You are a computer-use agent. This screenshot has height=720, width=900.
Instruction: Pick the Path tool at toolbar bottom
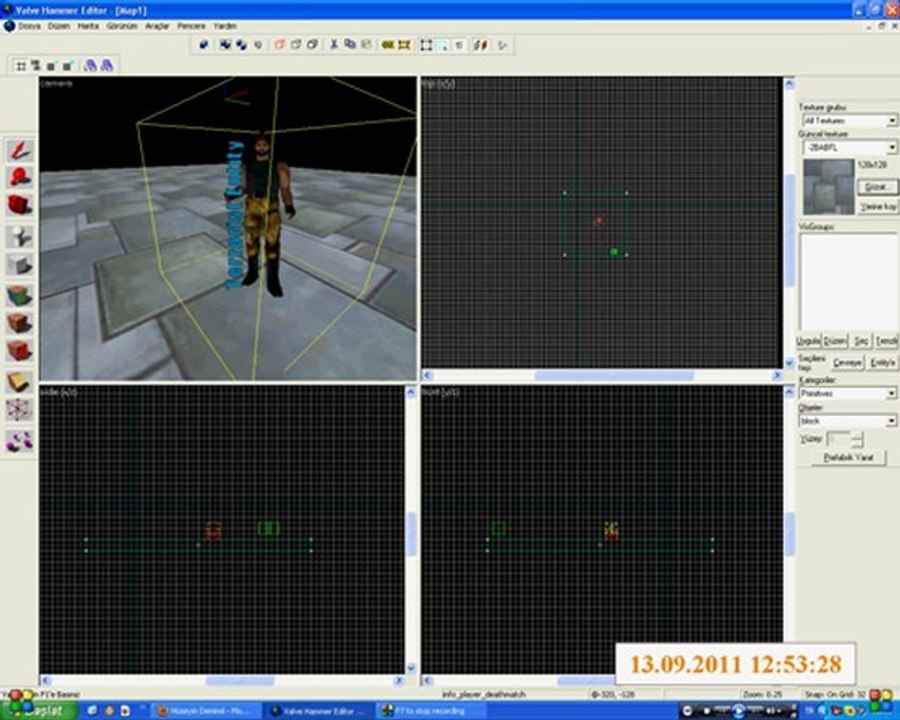pyautogui.click(x=20, y=441)
